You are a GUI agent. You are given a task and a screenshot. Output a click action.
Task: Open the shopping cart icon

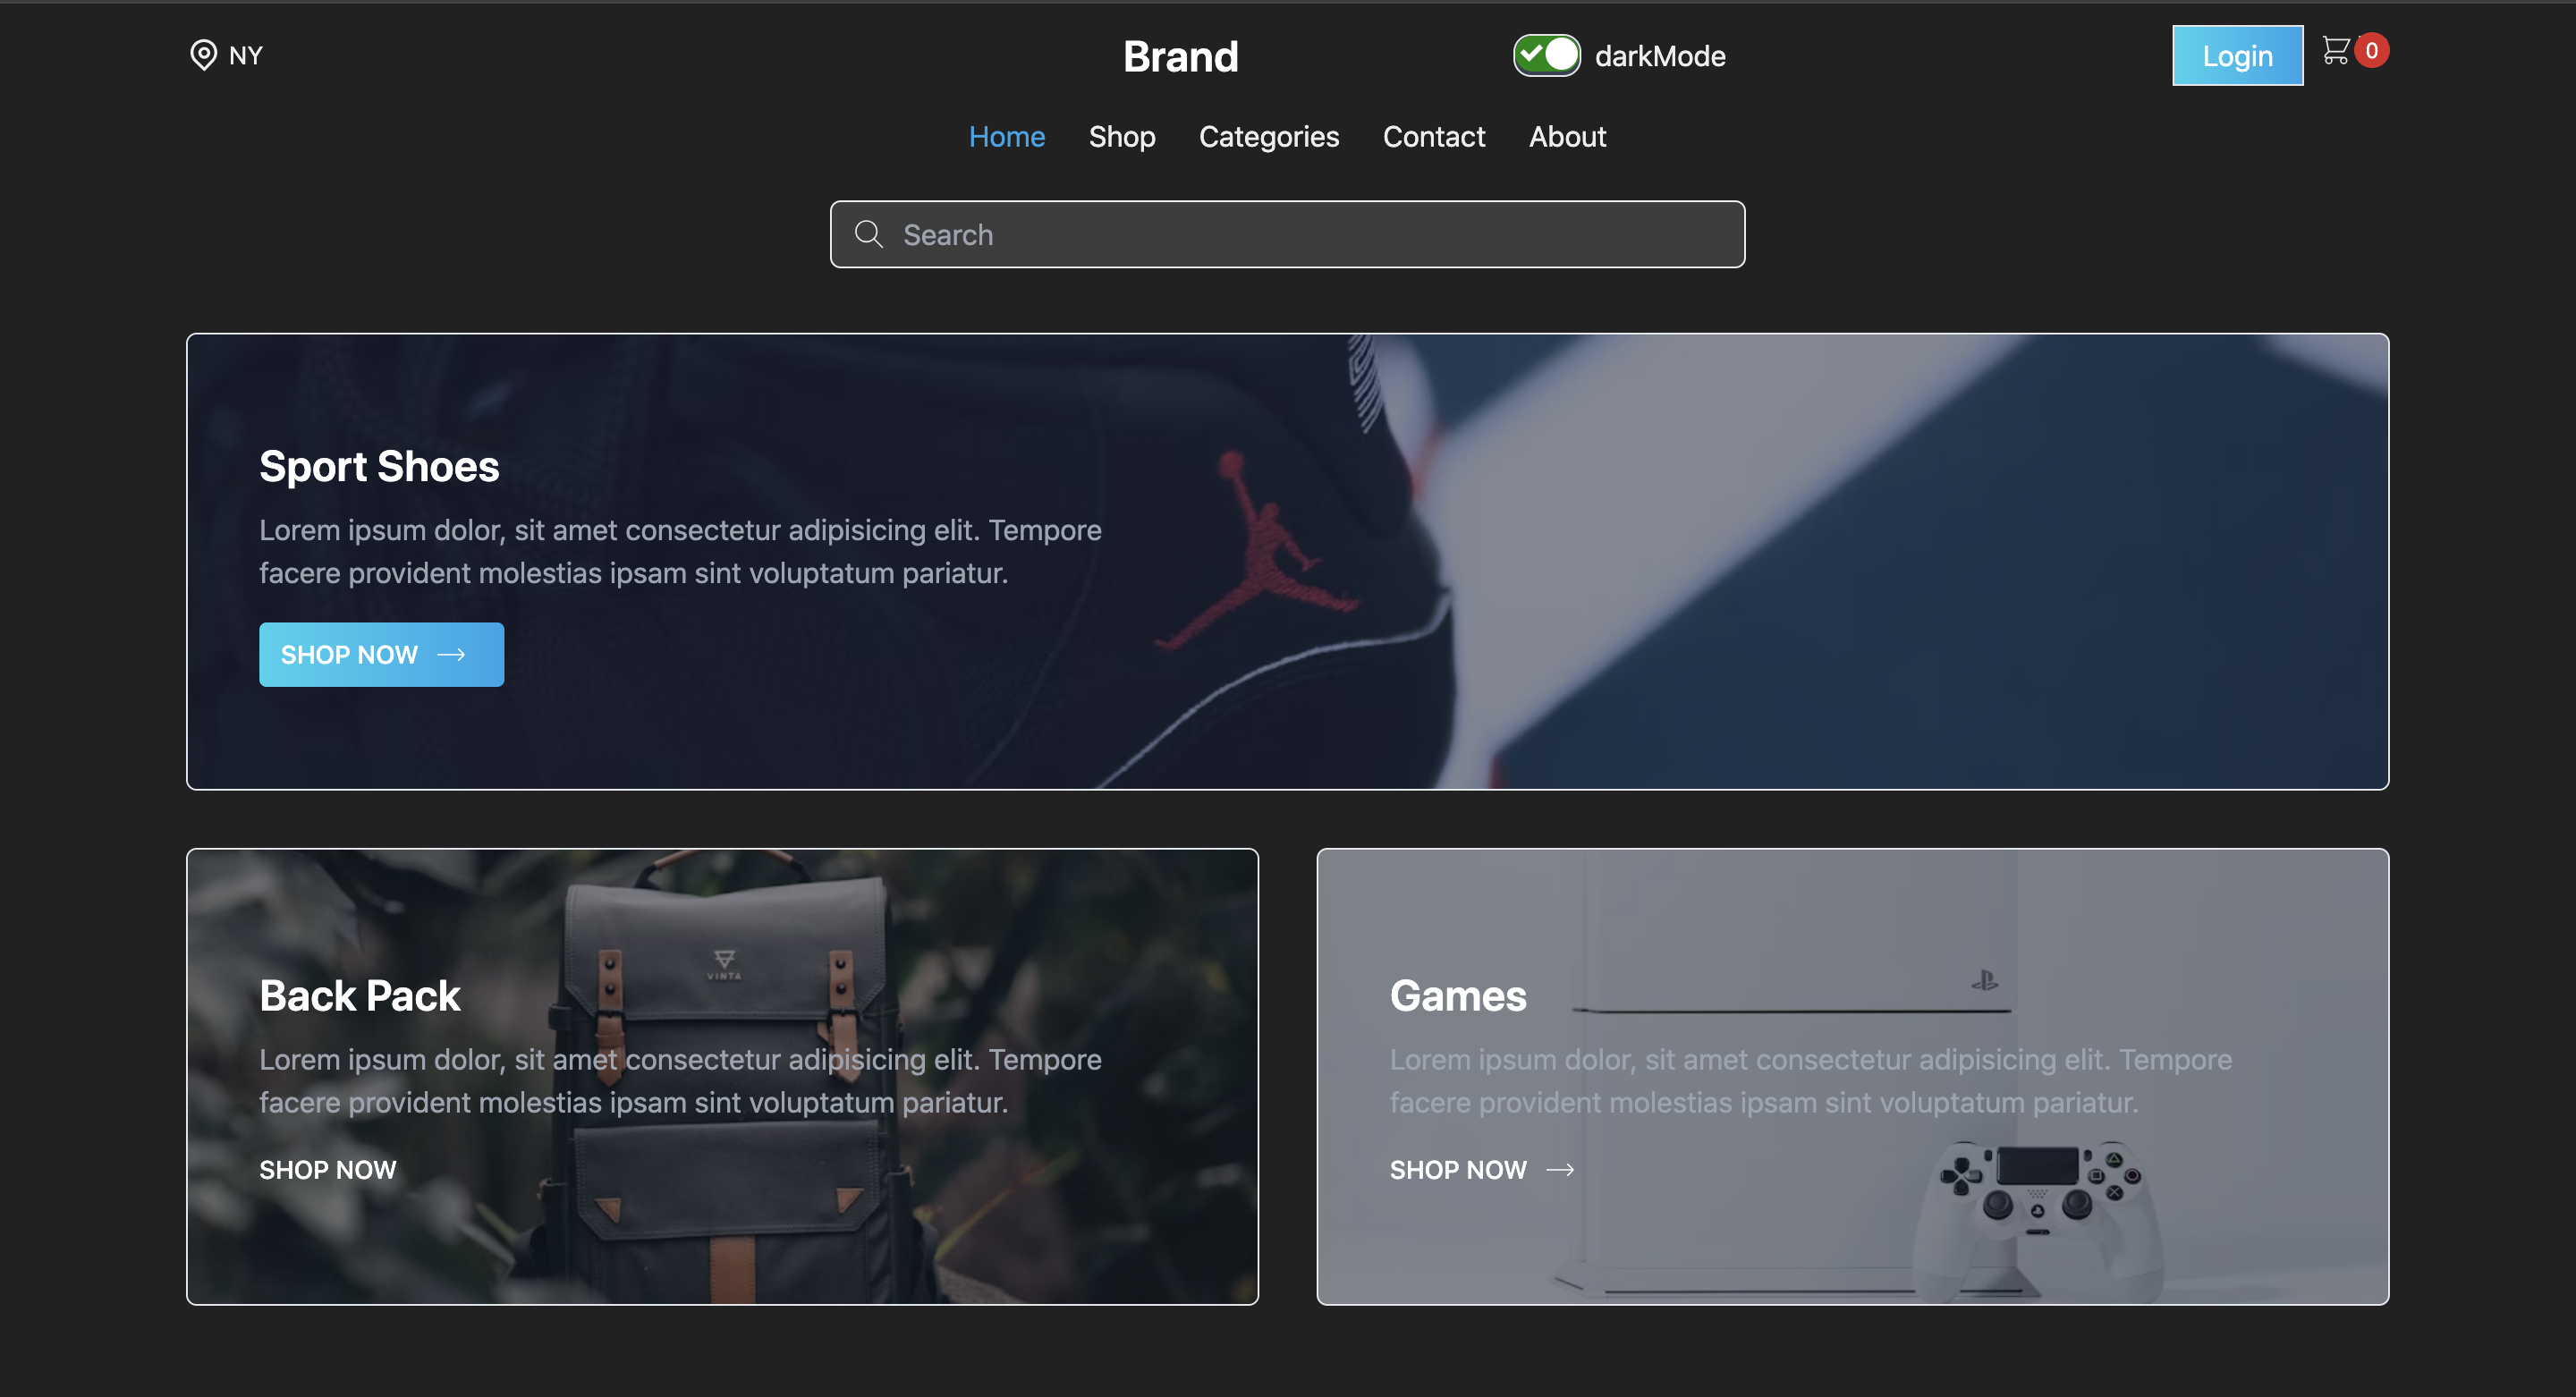click(2335, 50)
